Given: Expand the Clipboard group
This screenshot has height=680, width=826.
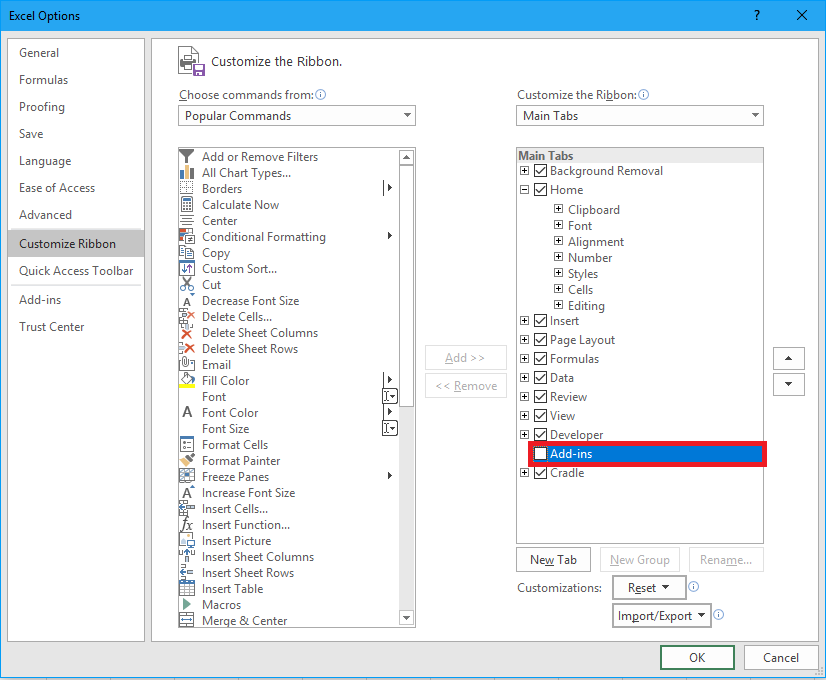Looking at the screenshot, I should (x=558, y=209).
